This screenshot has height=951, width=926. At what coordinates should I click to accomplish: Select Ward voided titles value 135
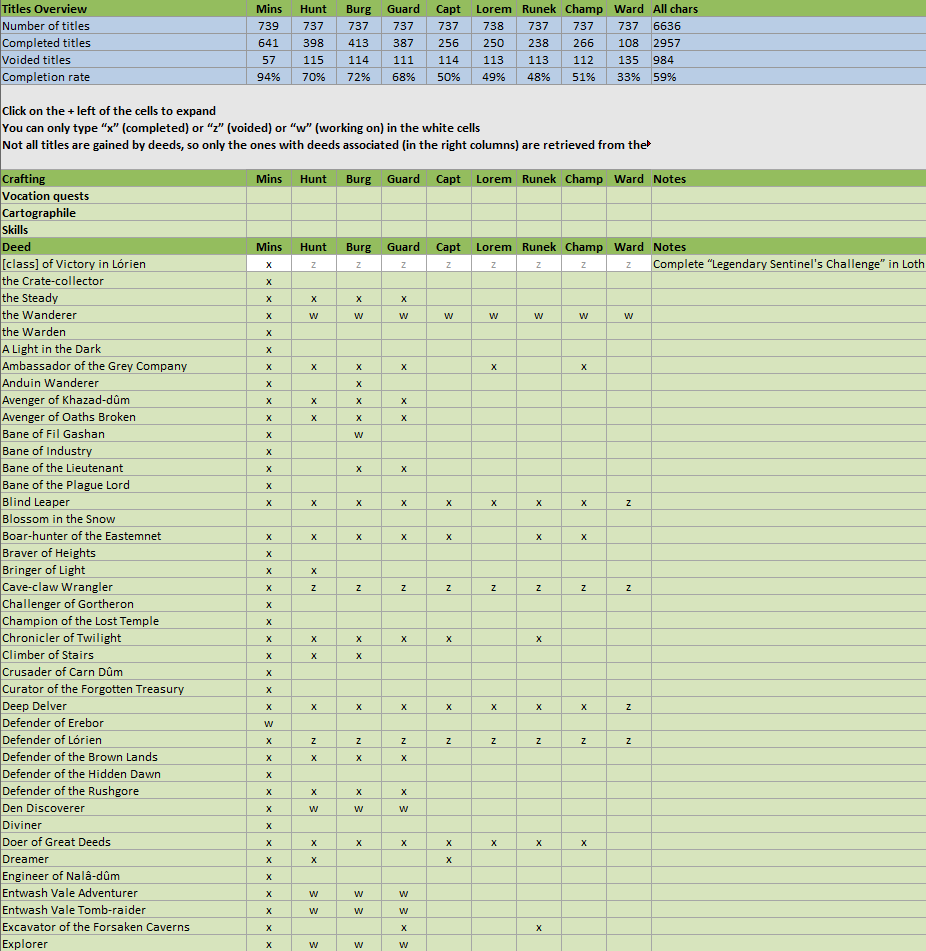click(x=629, y=59)
